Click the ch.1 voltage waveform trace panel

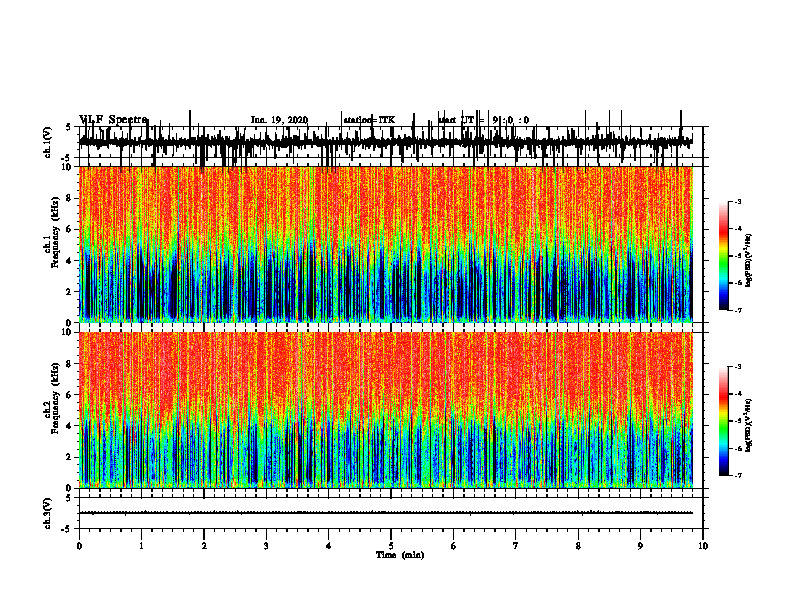pos(391,142)
